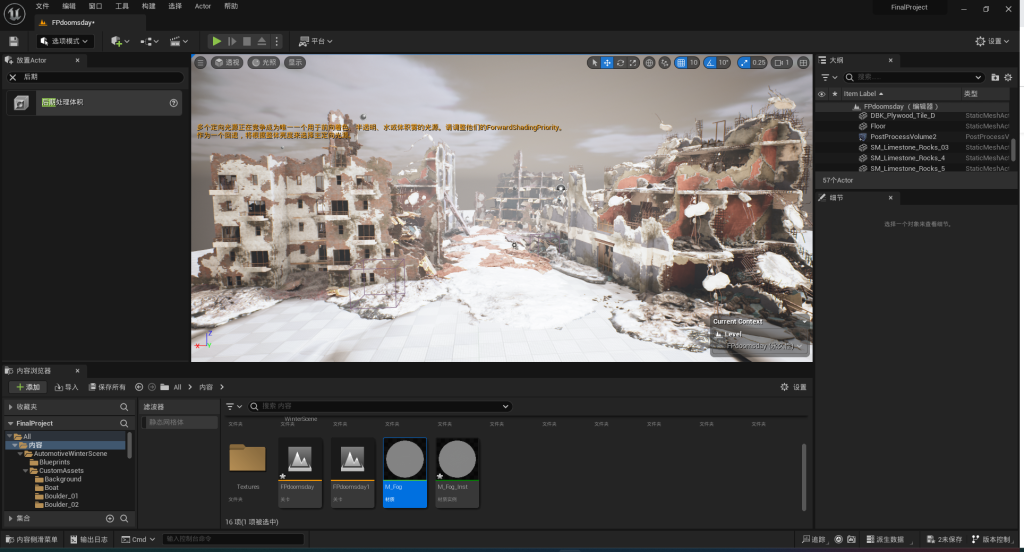
Task: Select the object selection arrow tool in the viewport
Action: [594, 63]
